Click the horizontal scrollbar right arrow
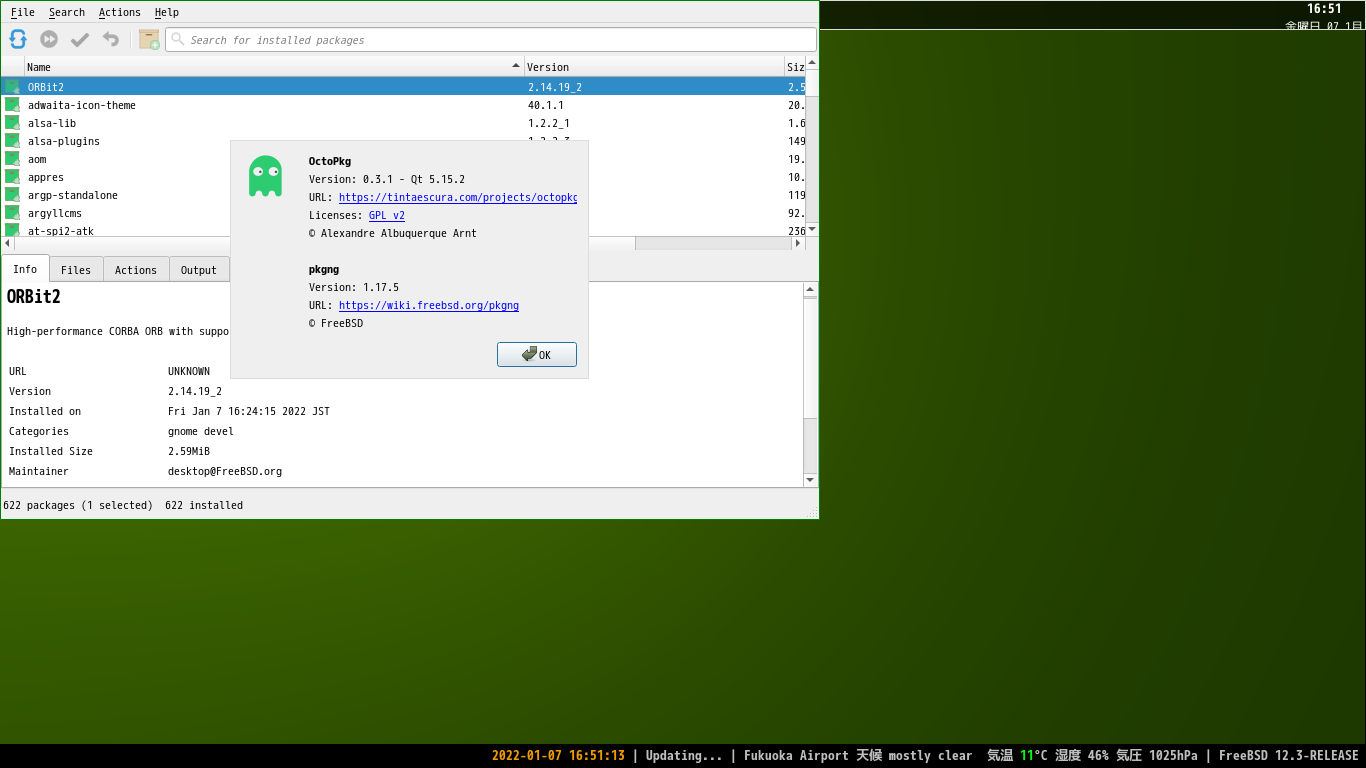This screenshot has height=768, width=1366. coord(798,243)
